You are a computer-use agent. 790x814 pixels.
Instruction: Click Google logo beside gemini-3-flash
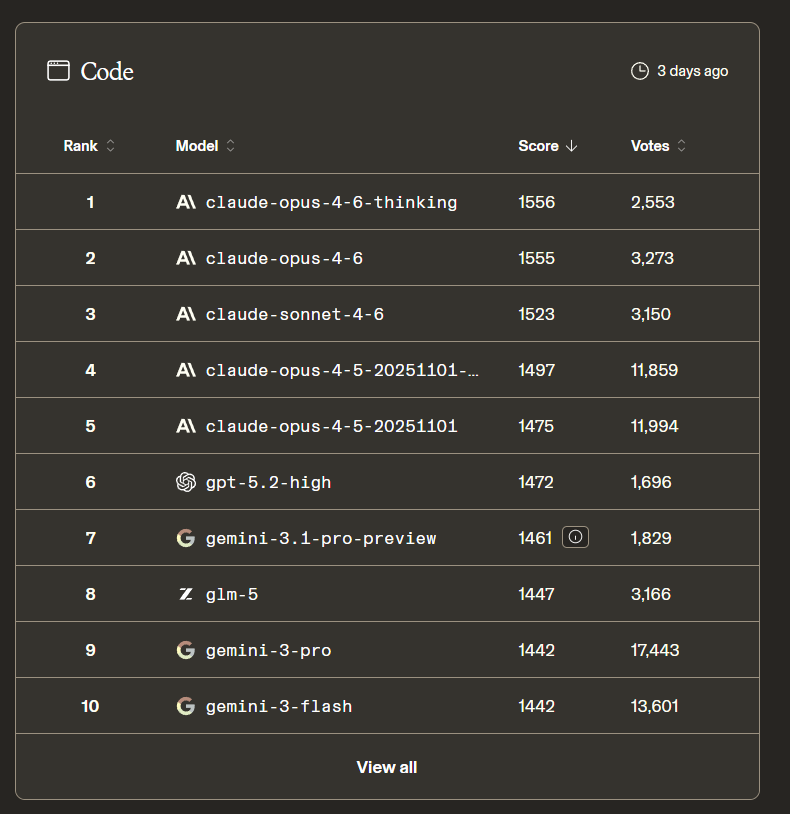coord(186,706)
